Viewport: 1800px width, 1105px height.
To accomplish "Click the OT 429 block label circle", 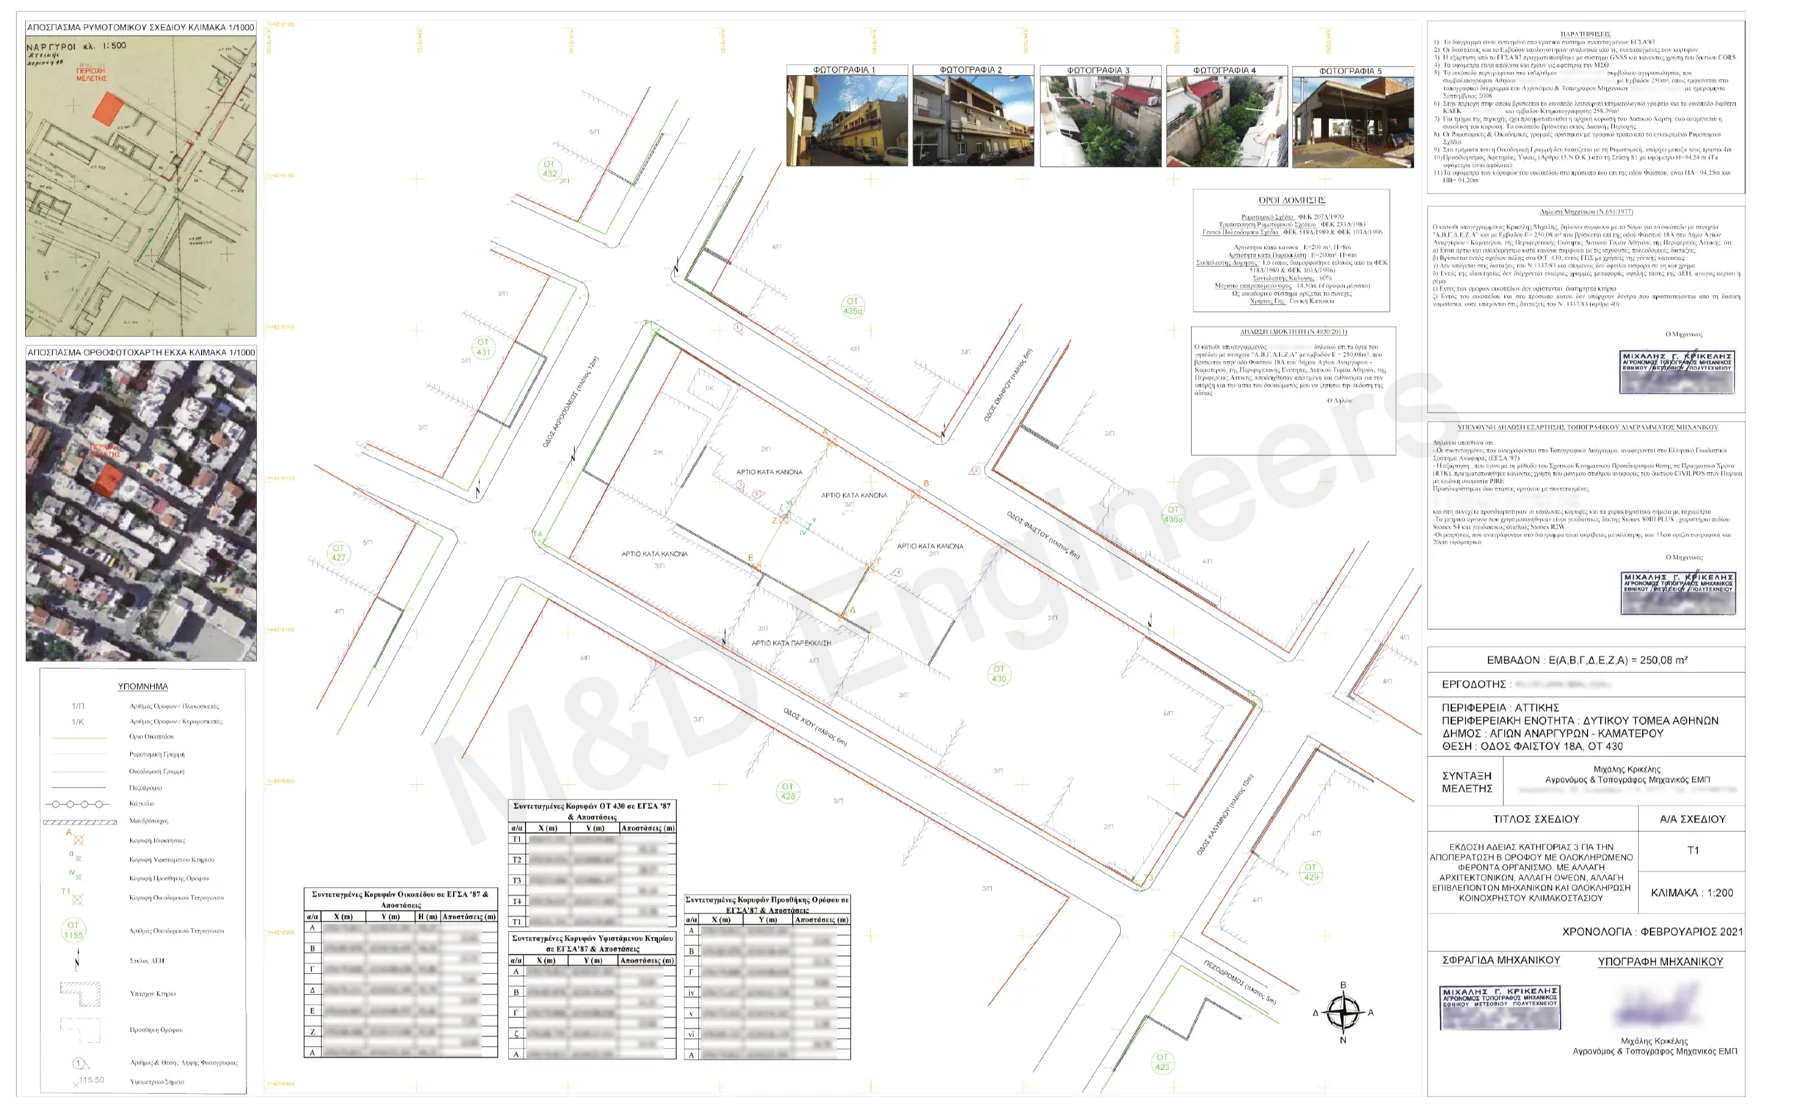I will coord(1310,872).
